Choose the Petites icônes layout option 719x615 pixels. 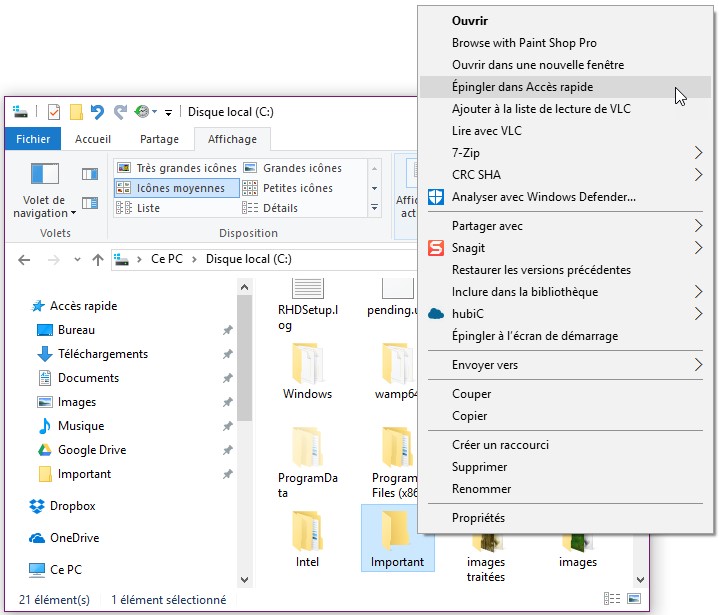pyautogui.click(x=297, y=188)
